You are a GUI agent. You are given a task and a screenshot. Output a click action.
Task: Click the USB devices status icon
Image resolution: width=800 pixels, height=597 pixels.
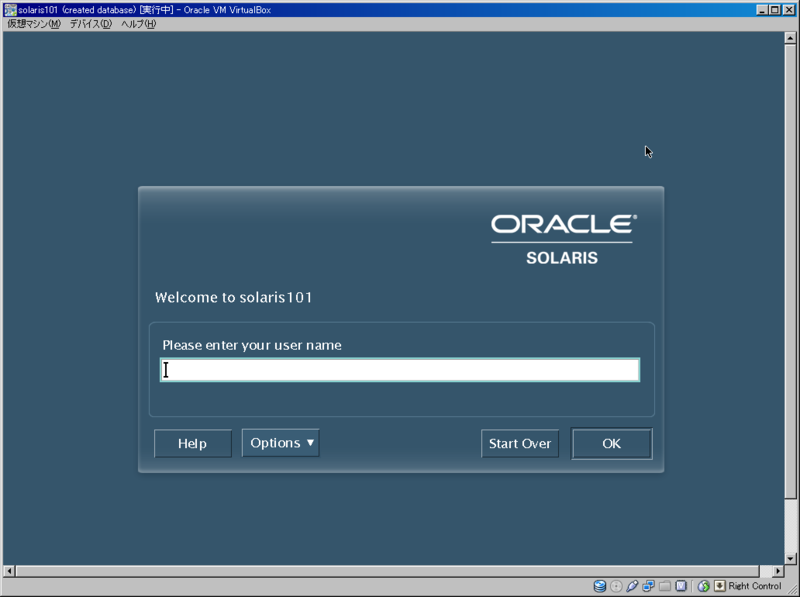(632, 586)
